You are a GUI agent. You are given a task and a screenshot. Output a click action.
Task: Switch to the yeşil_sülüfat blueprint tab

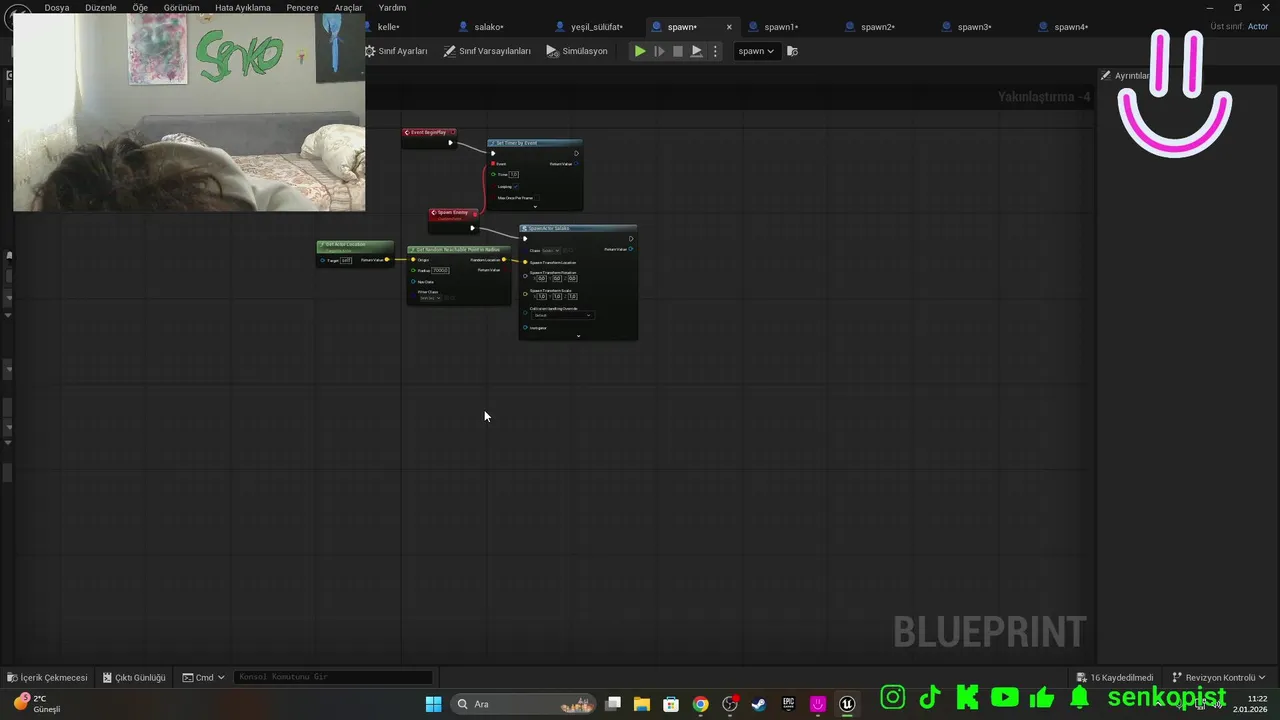(x=596, y=27)
